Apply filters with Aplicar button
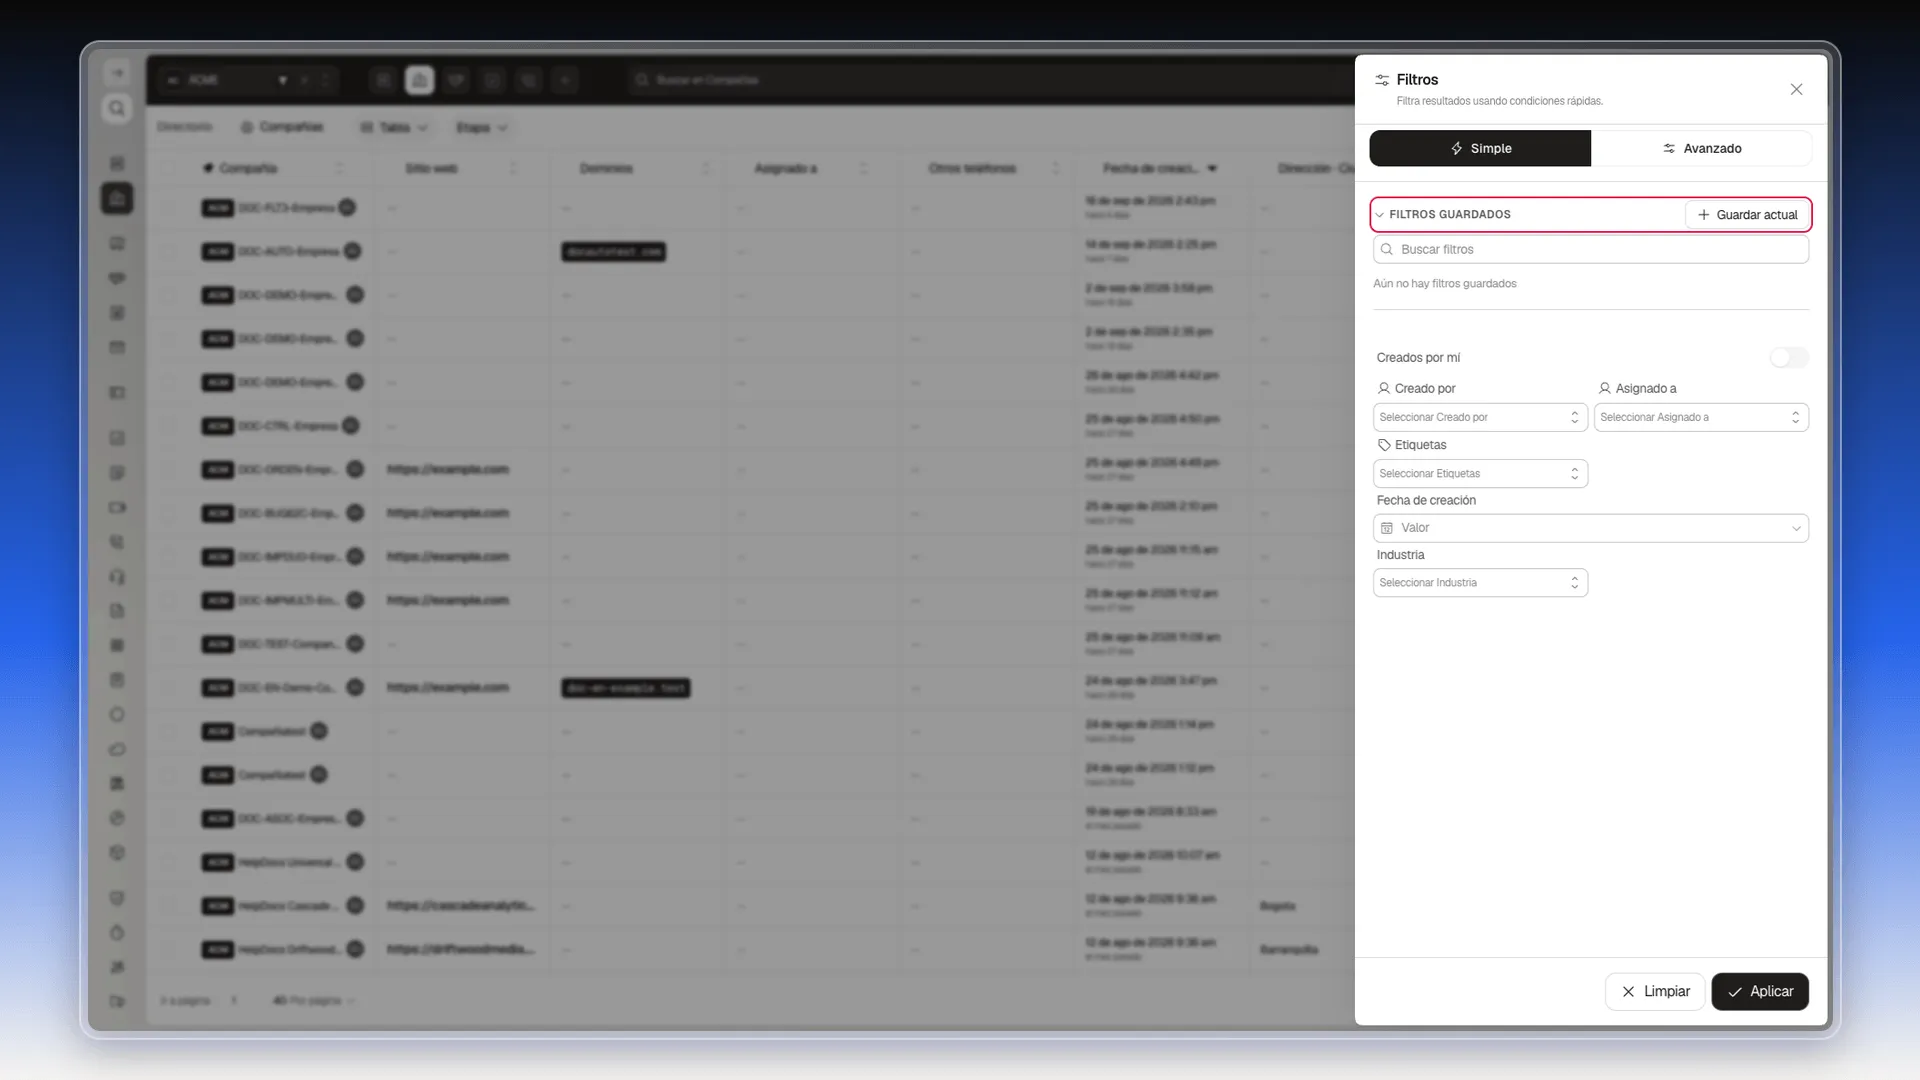Screen dimensions: 1920x1080 (x=1760, y=992)
